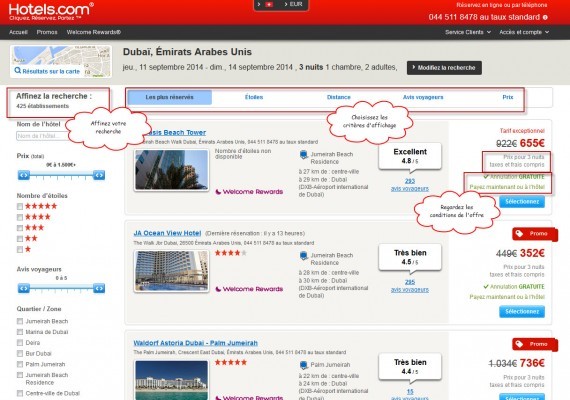Open the 293 avis voyageurs link
Viewport: 570px width, 400px height.
[x=410, y=185]
